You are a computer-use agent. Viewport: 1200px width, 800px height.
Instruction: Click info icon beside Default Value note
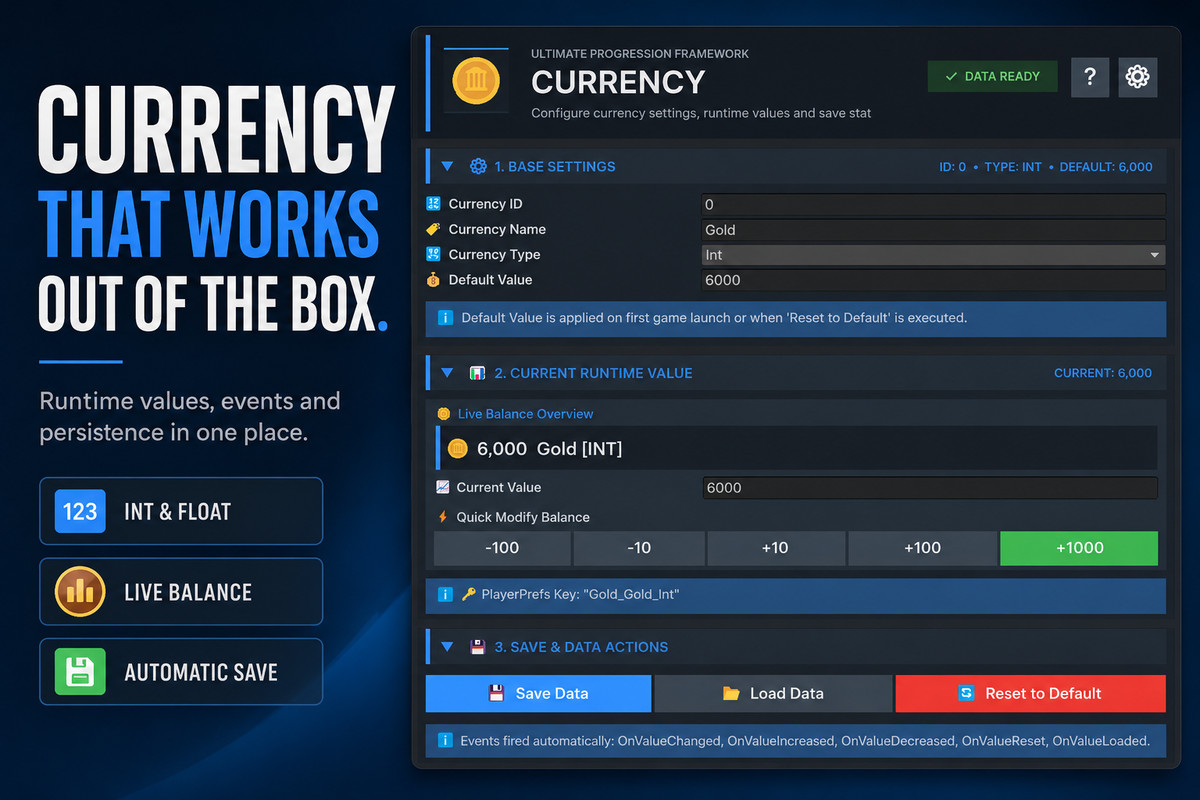[x=446, y=318]
